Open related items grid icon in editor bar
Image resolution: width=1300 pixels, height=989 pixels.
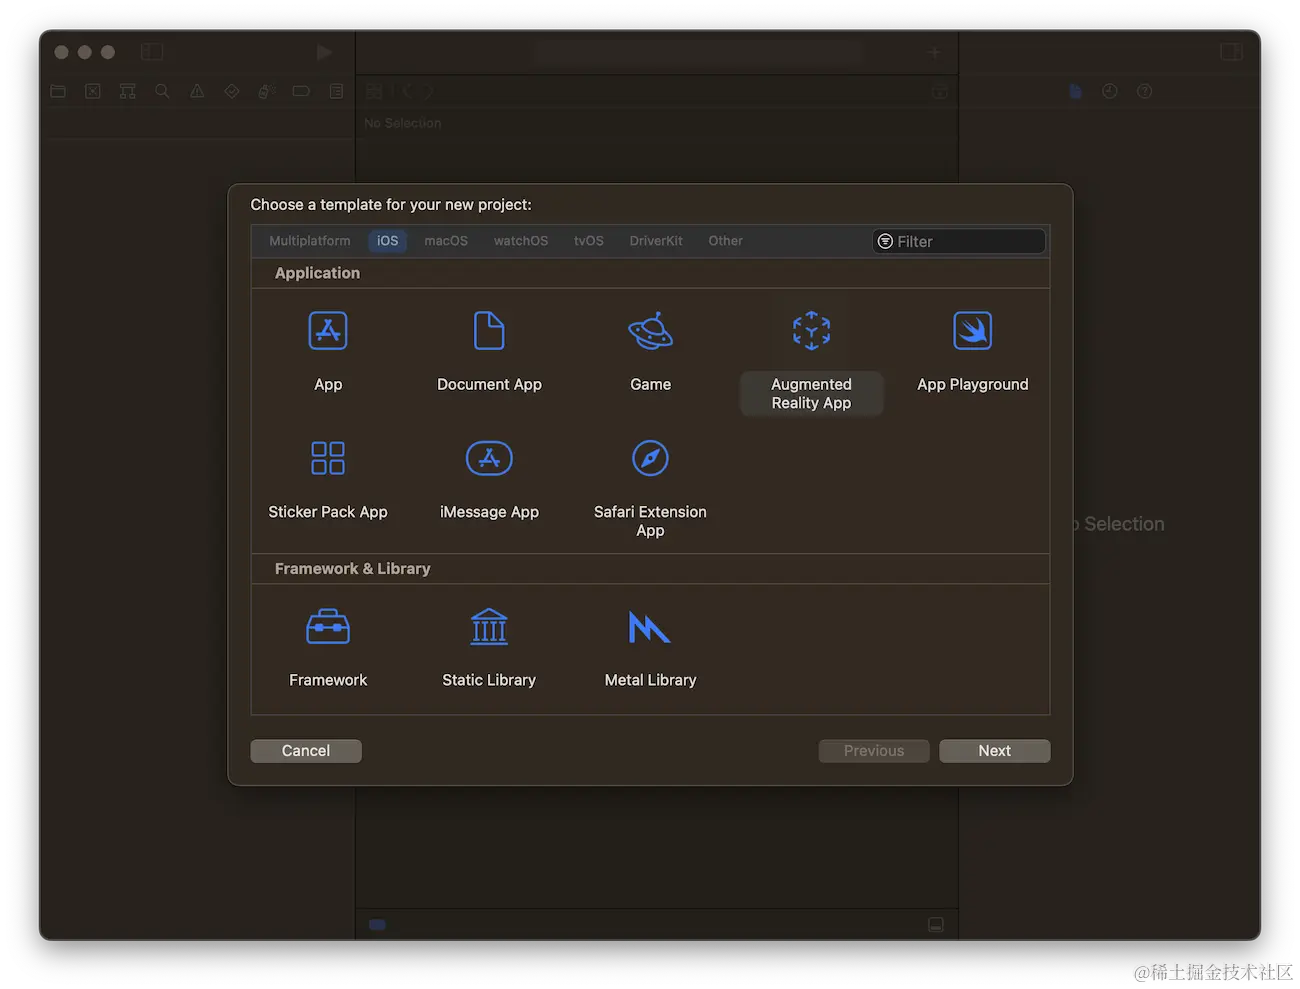coord(374,91)
